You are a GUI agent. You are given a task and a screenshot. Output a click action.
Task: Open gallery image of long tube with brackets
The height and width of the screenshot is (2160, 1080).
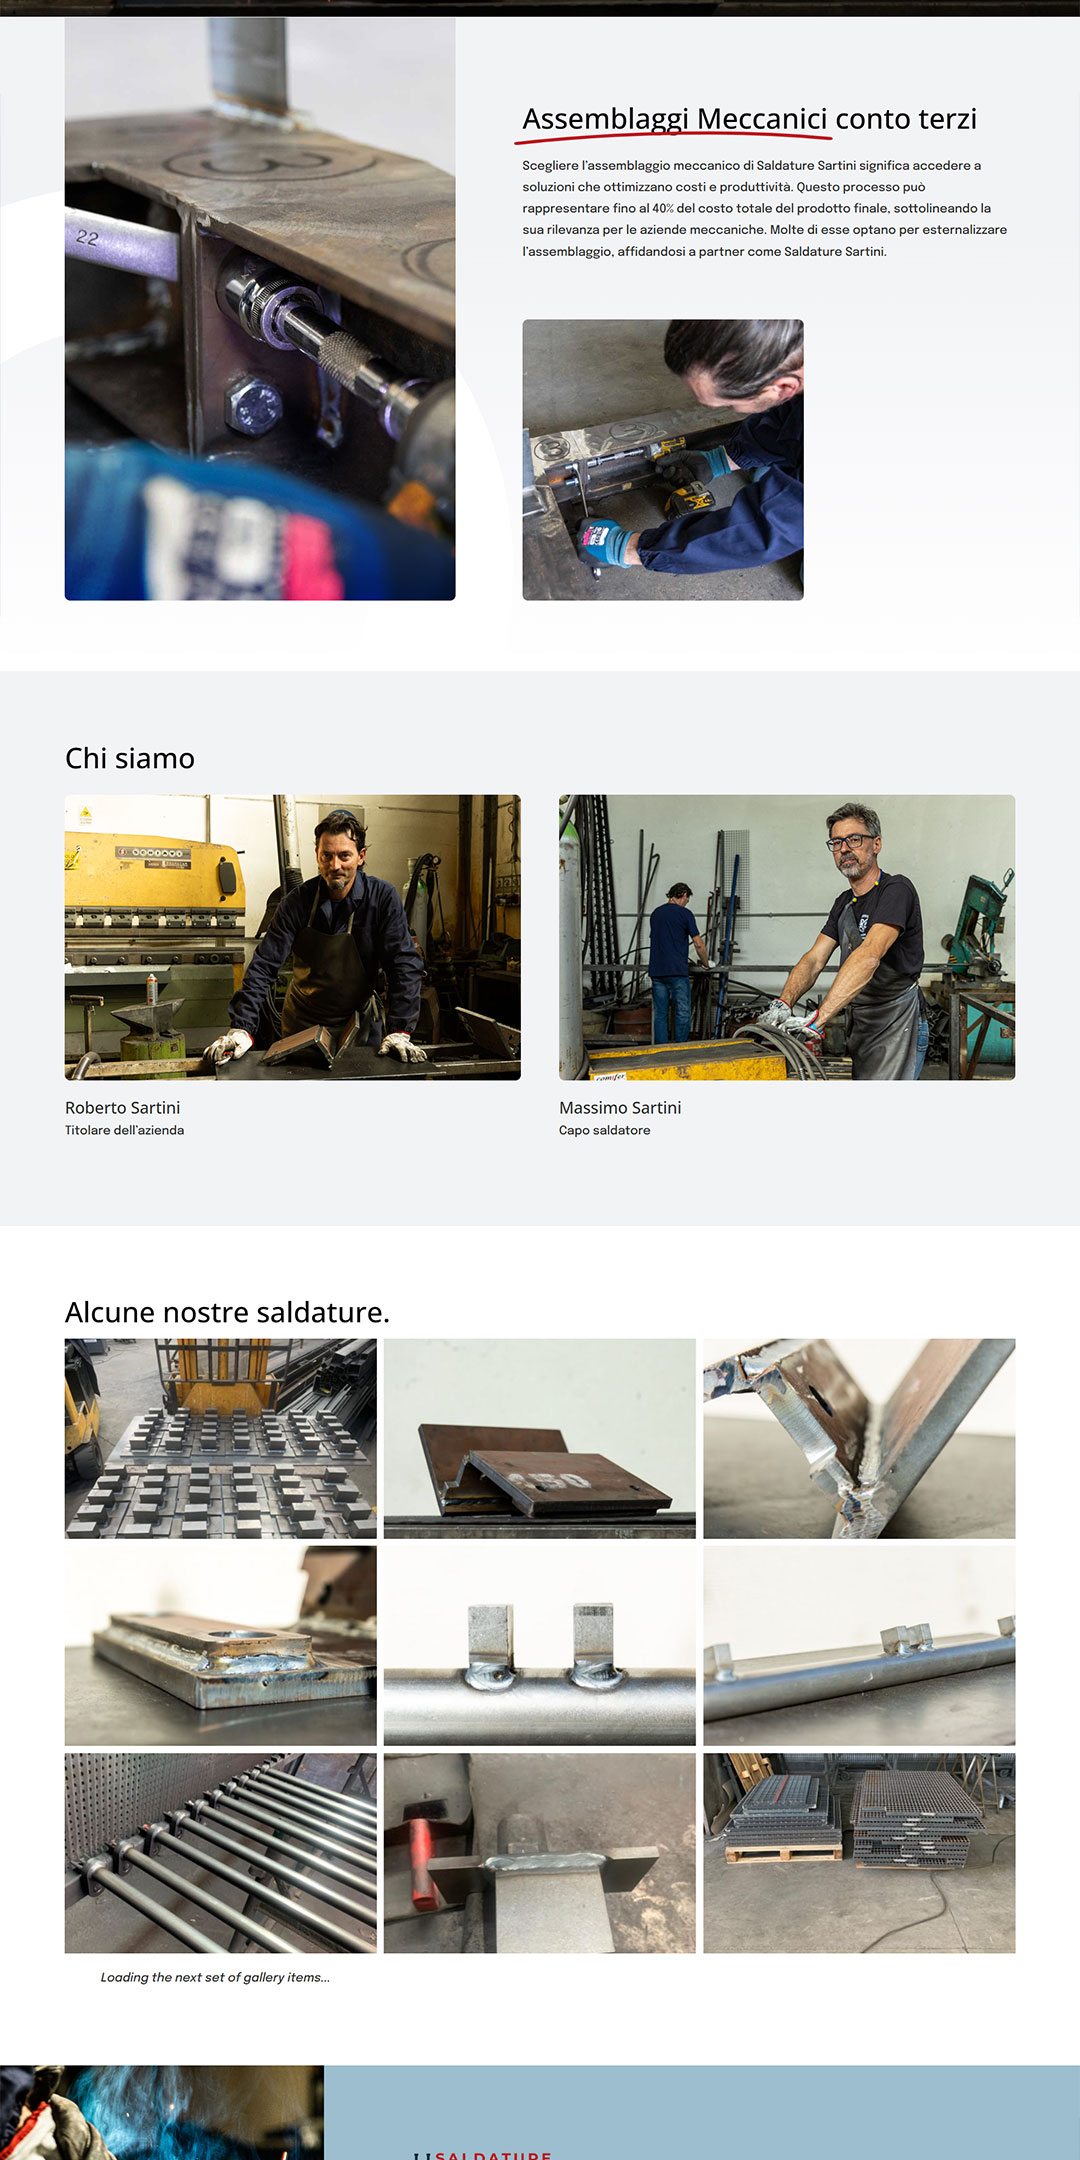pyautogui.click(x=859, y=1646)
